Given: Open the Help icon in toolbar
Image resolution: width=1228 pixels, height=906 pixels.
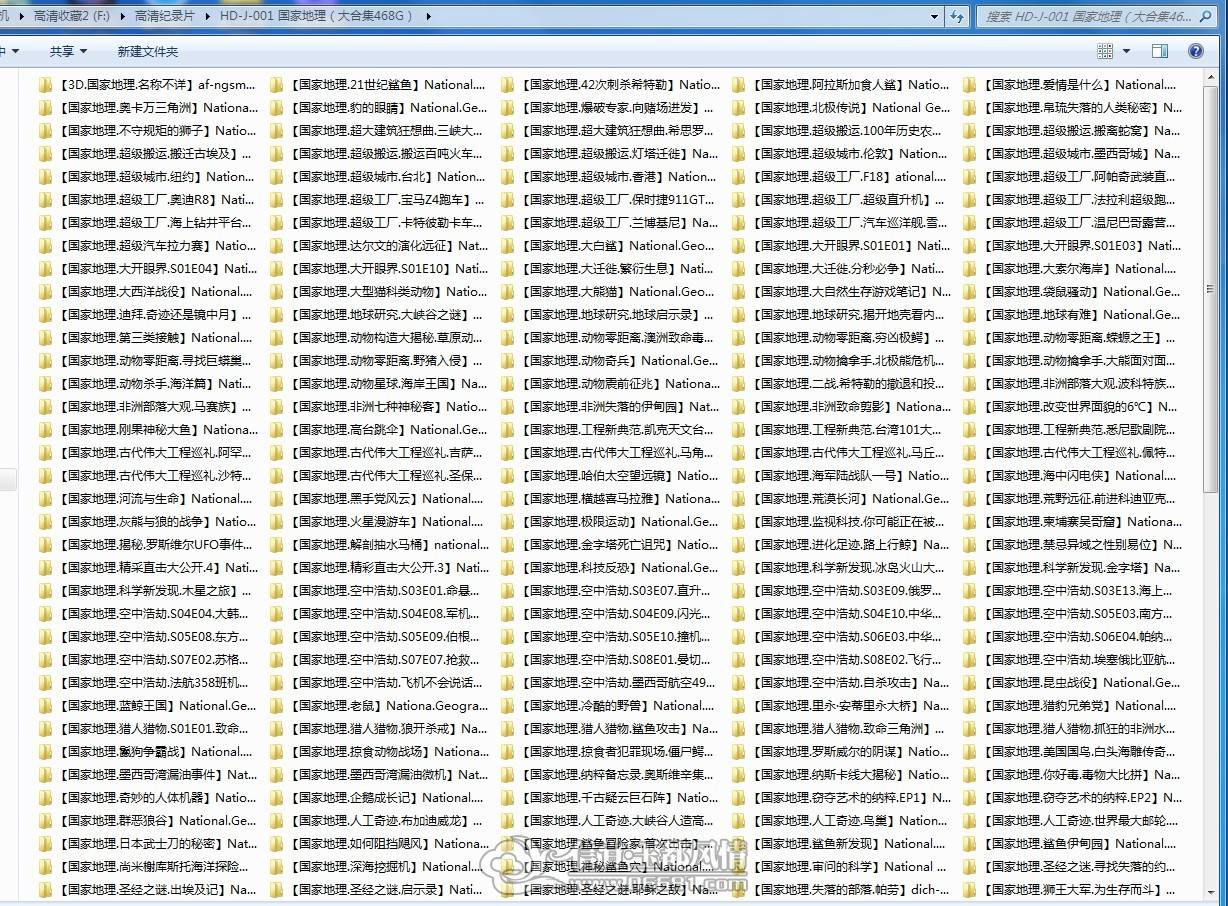Looking at the screenshot, I should 1195,51.
